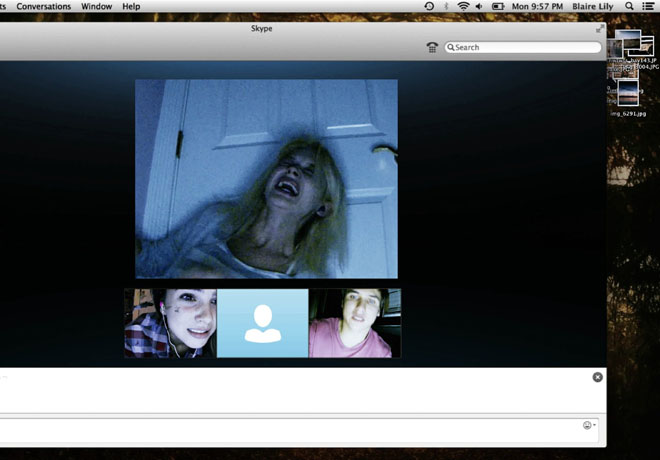Click the Bluetooth status icon
The height and width of the screenshot is (460, 660).
pos(445,7)
